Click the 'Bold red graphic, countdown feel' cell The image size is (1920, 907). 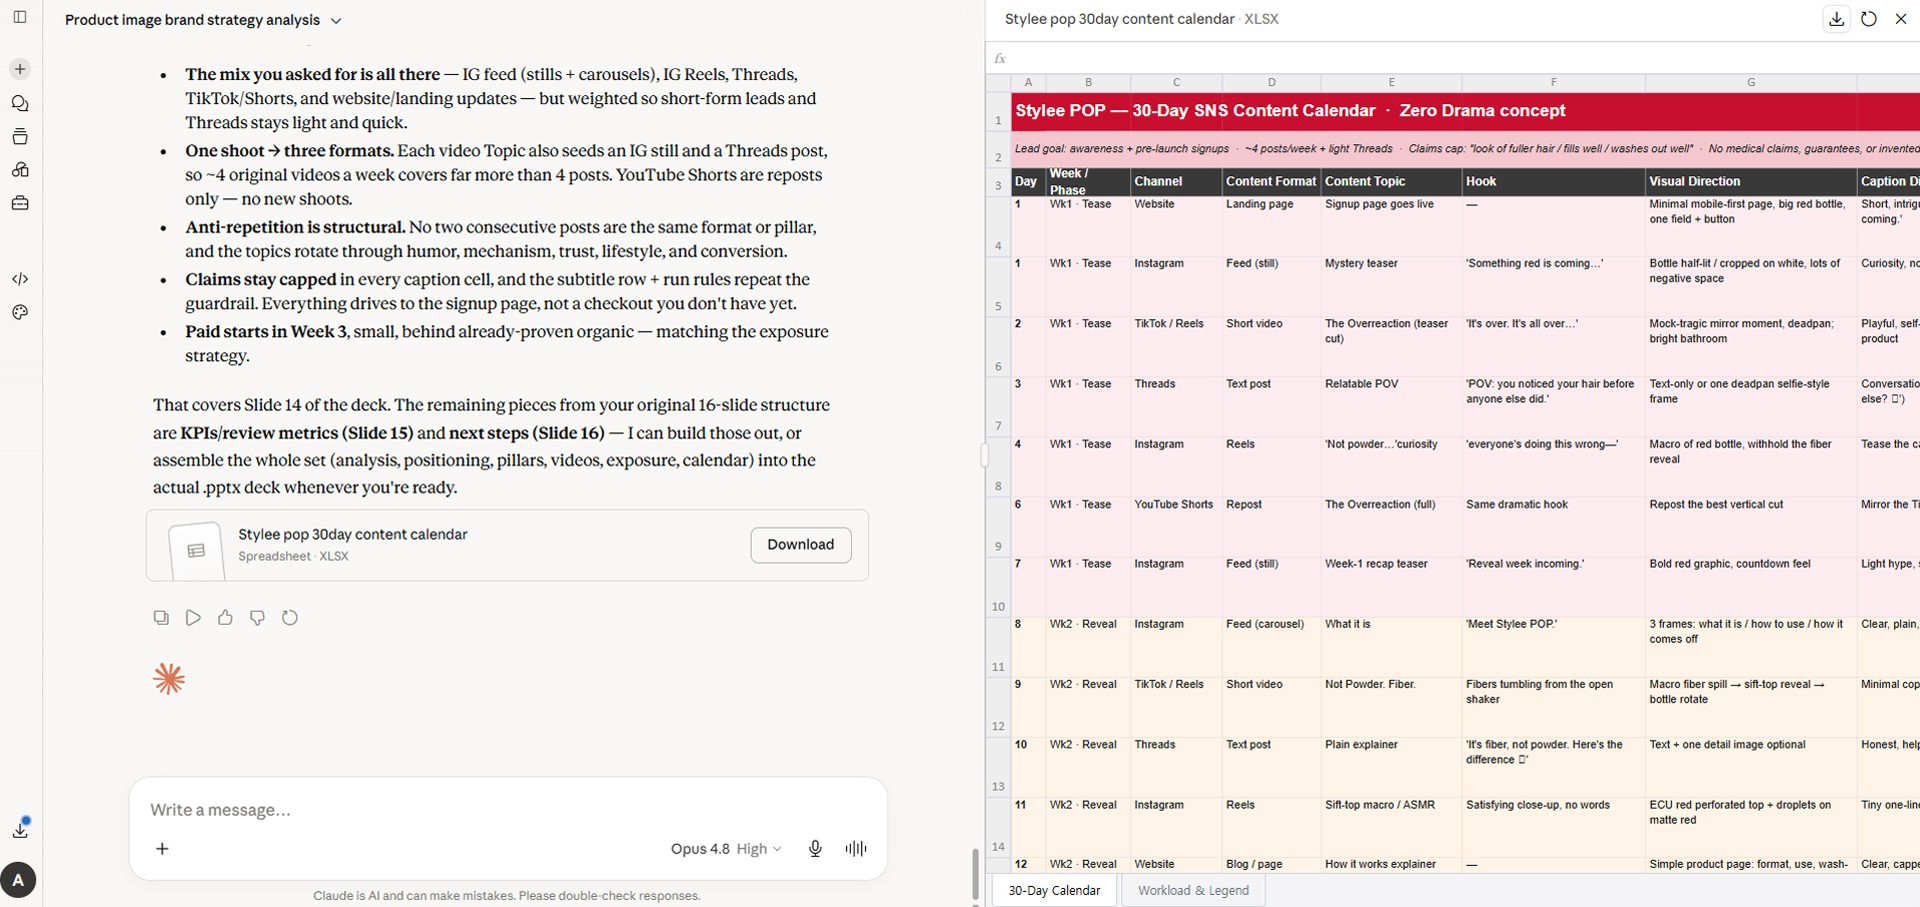pyautogui.click(x=1751, y=587)
